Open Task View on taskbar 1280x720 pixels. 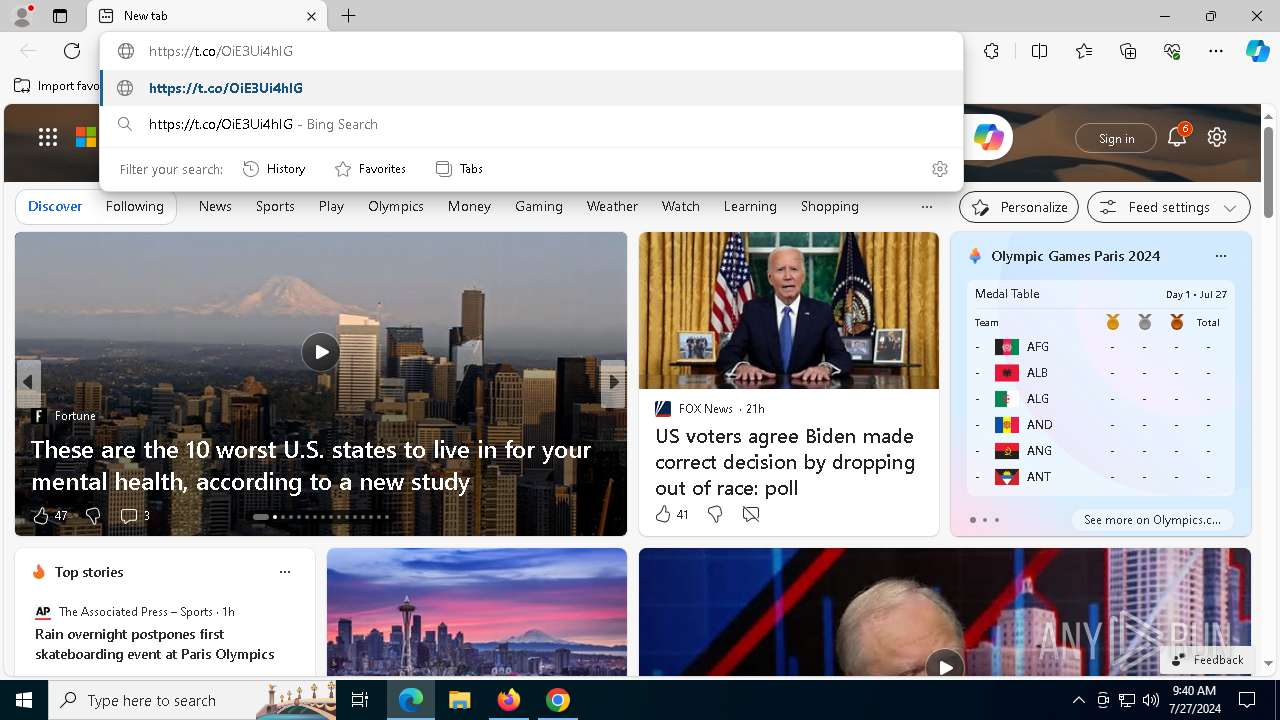coord(360,700)
